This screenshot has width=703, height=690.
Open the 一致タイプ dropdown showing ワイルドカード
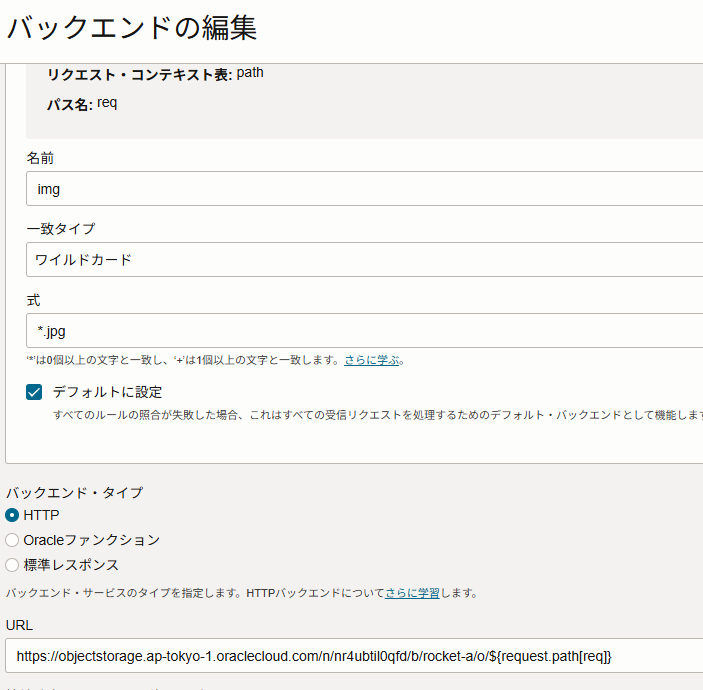(x=360, y=260)
